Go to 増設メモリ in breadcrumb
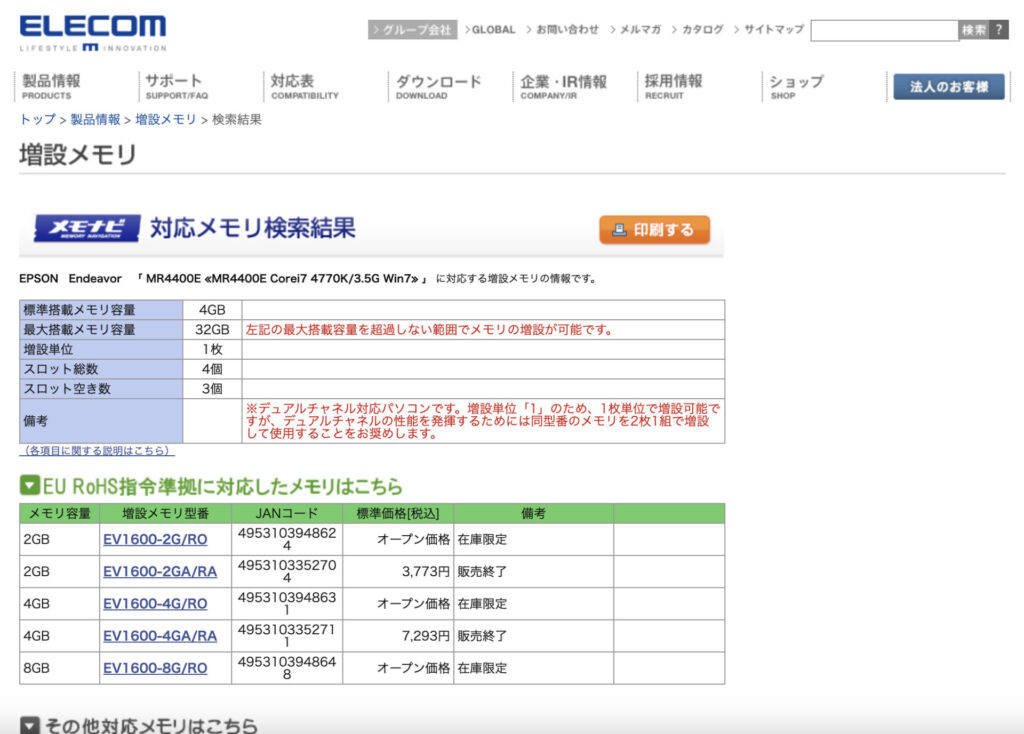Image resolution: width=1024 pixels, height=734 pixels. pos(165,120)
